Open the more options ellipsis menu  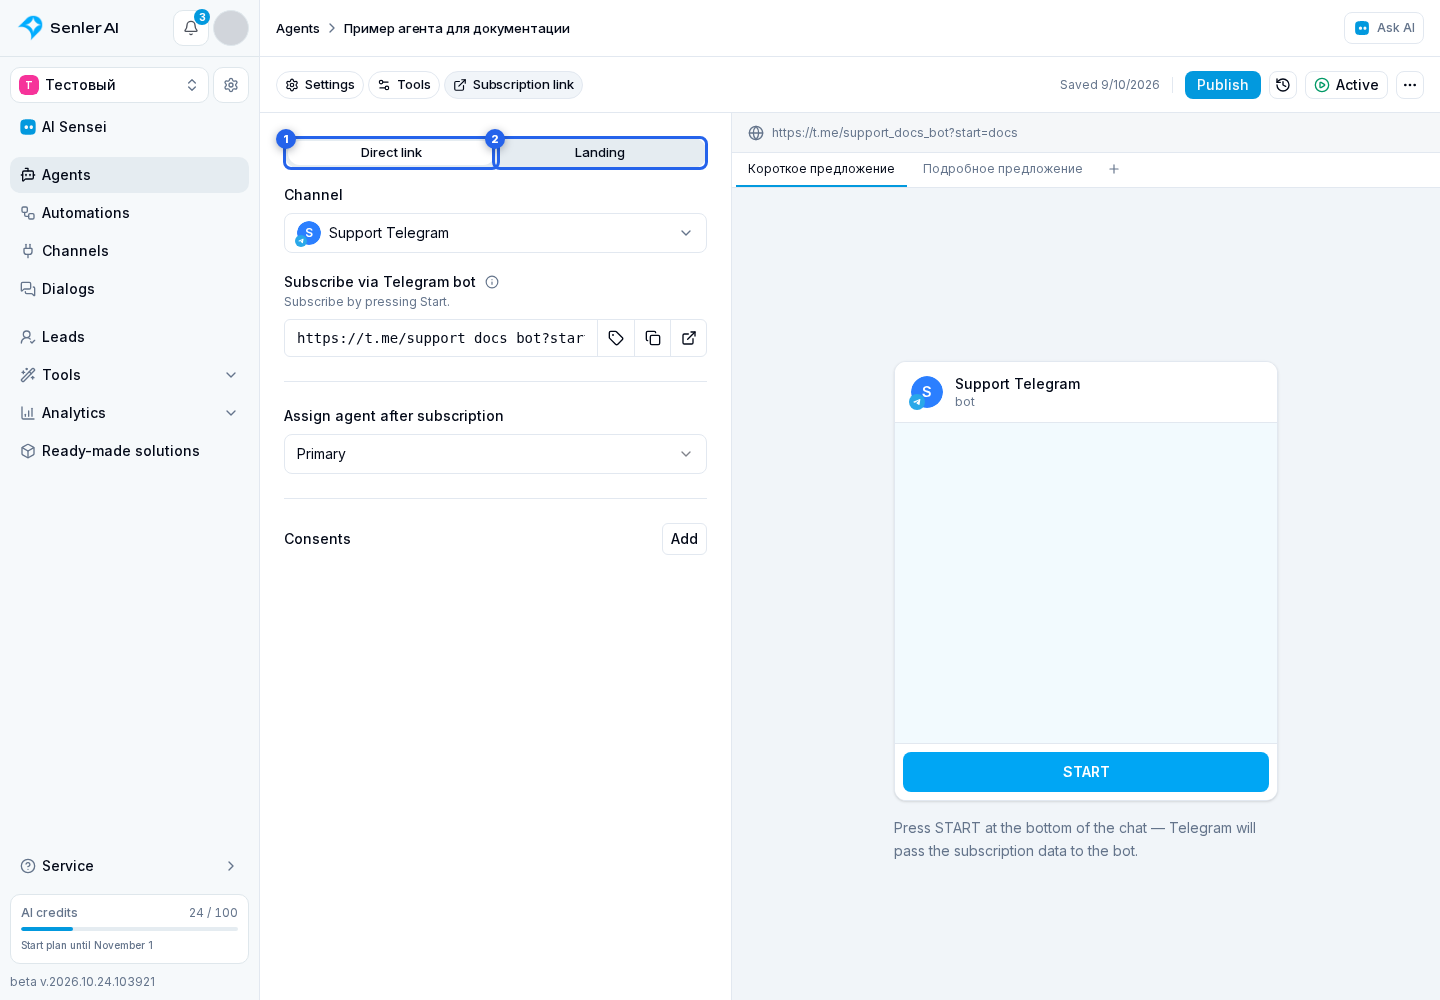(1410, 85)
